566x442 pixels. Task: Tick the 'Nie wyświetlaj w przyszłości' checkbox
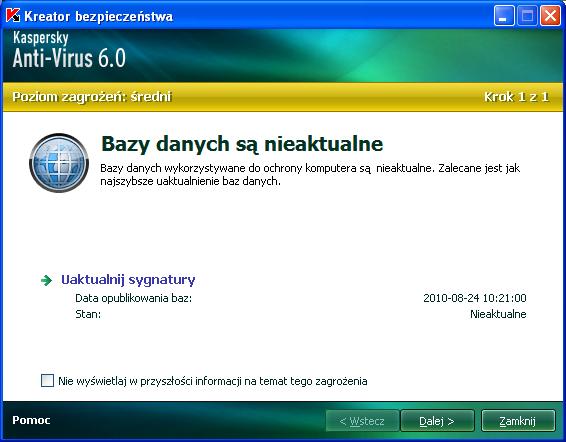47,381
